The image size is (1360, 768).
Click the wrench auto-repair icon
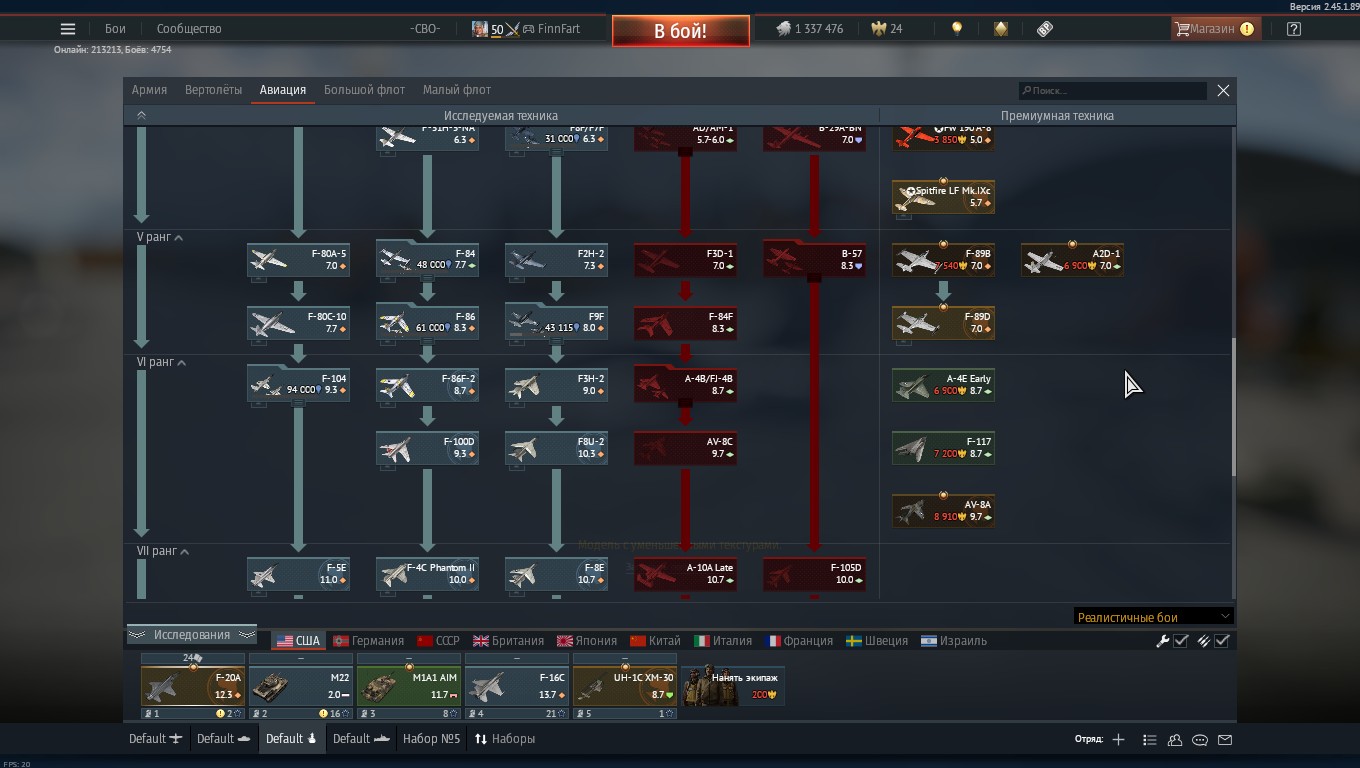[1162, 641]
